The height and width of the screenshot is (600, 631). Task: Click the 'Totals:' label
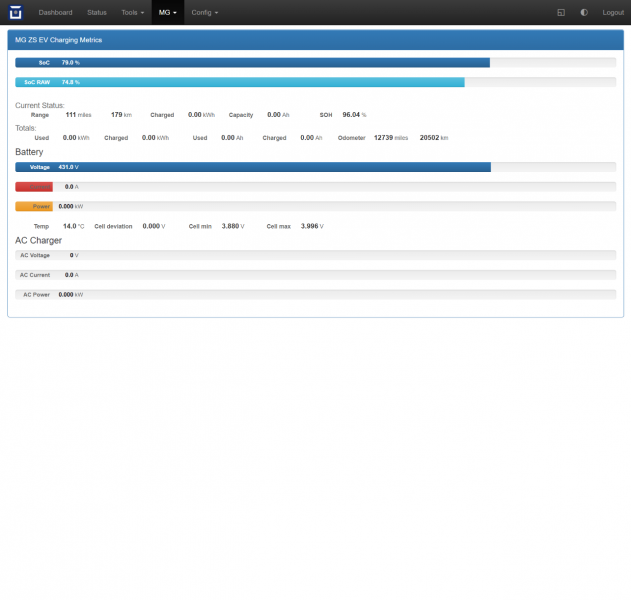tap(26, 128)
